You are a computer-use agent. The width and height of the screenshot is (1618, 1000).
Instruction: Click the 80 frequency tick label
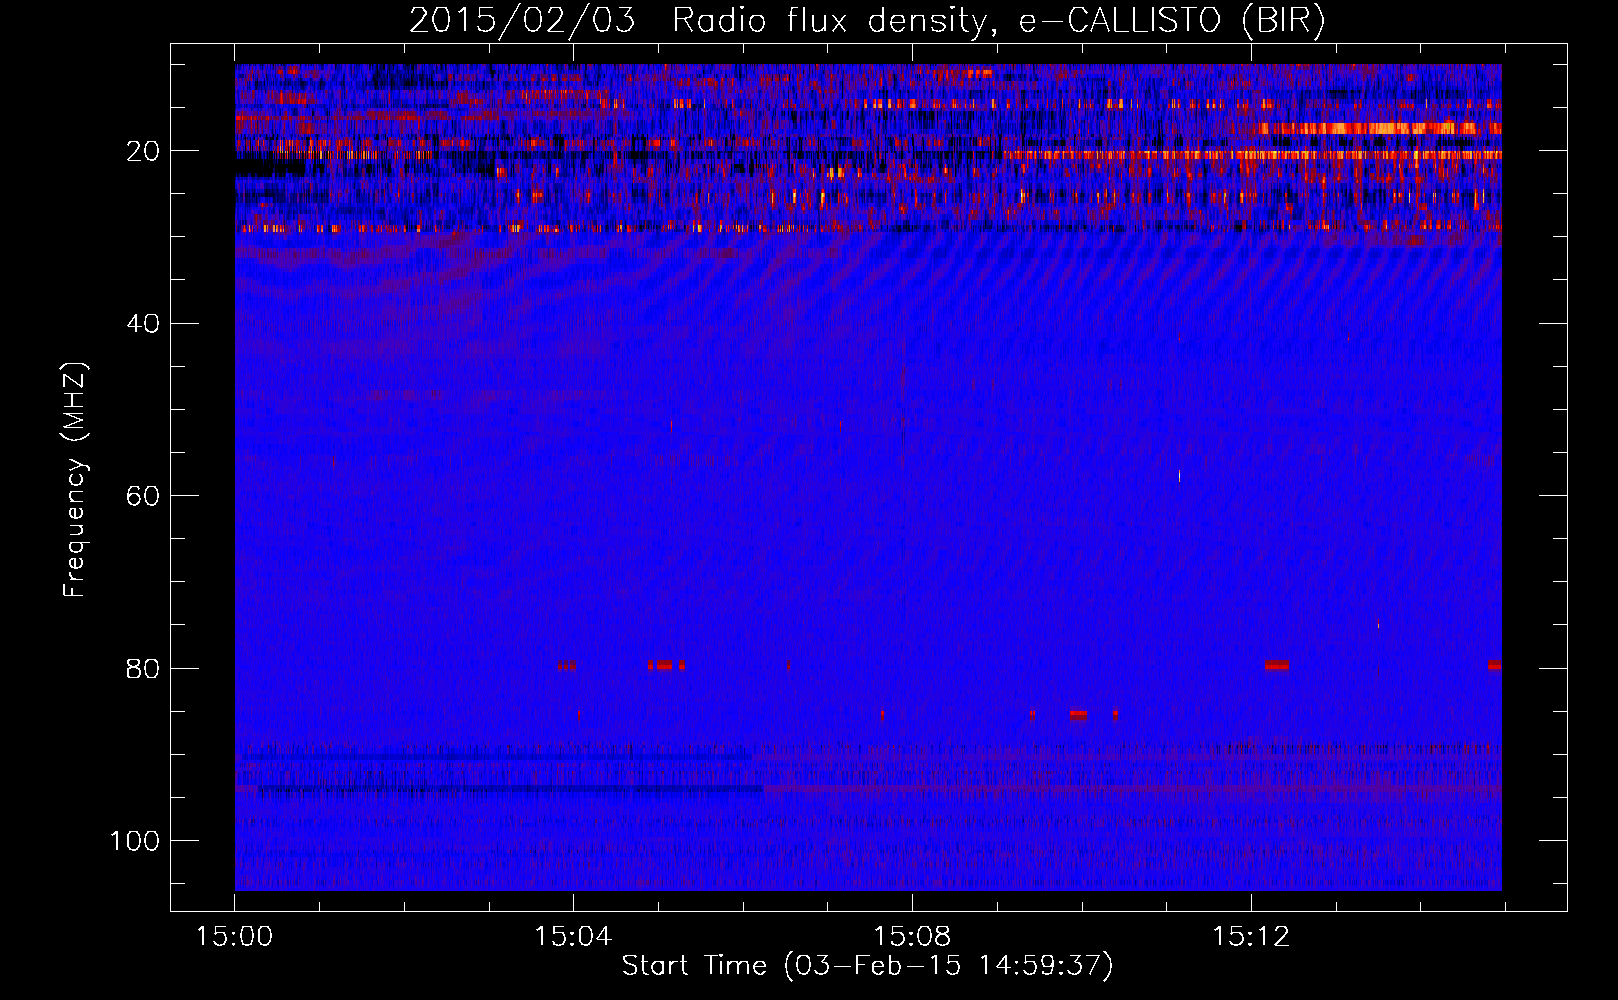point(143,669)
